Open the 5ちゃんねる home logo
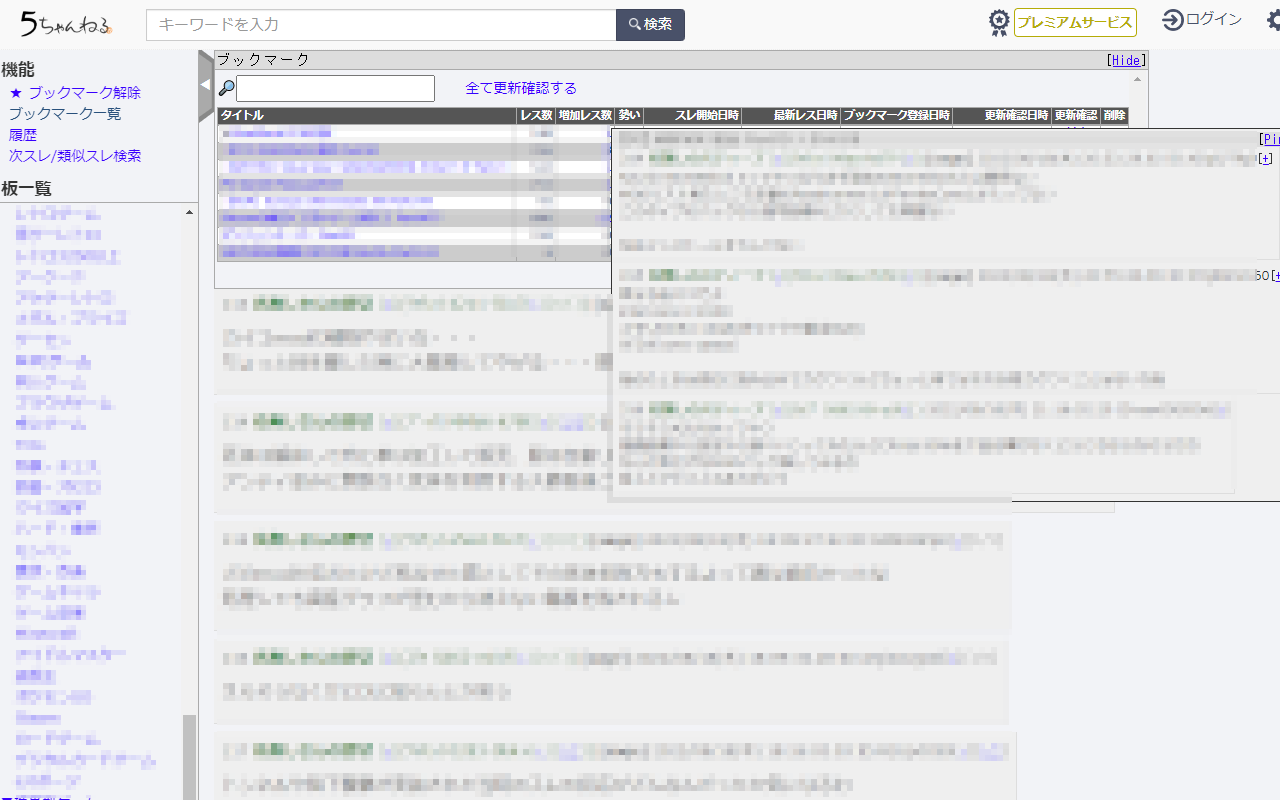 (x=66, y=22)
